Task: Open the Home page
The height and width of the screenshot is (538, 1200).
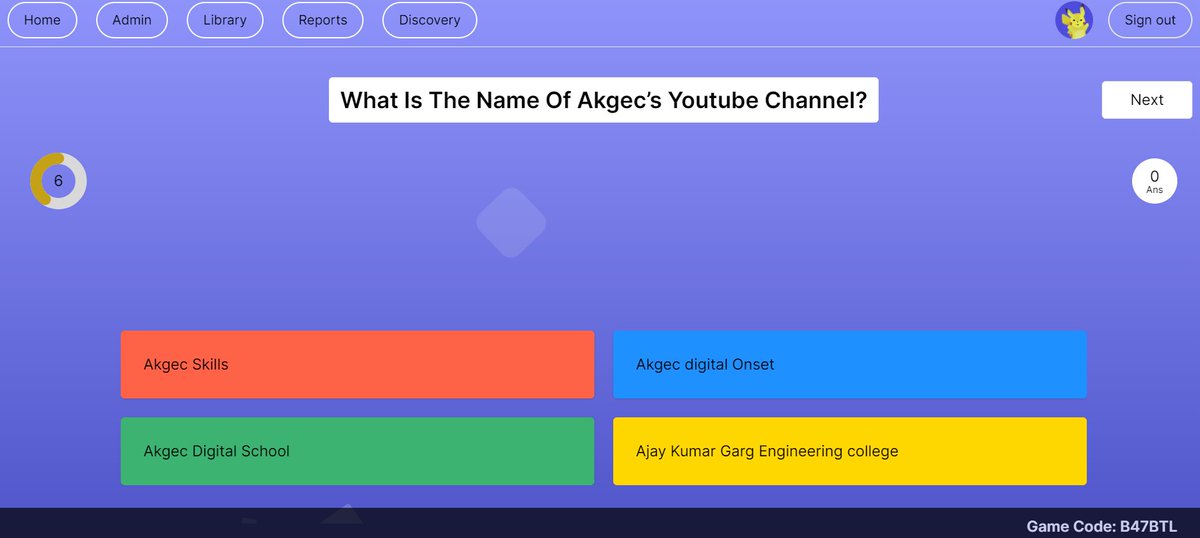Action: pyautogui.click(x=42, y=20)
